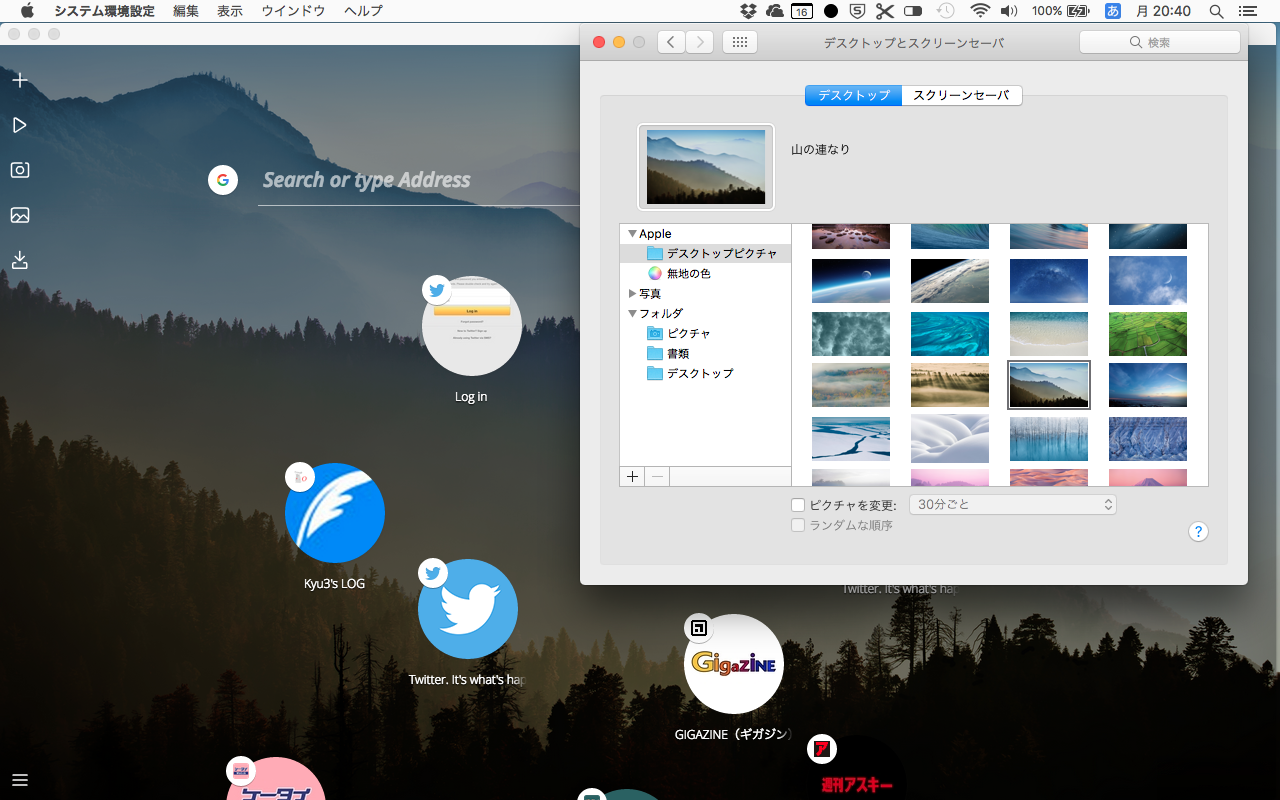Click the 月 20:40 clock
The width and height of the screenshot is (1280, 800).
tap(1163, 11)
